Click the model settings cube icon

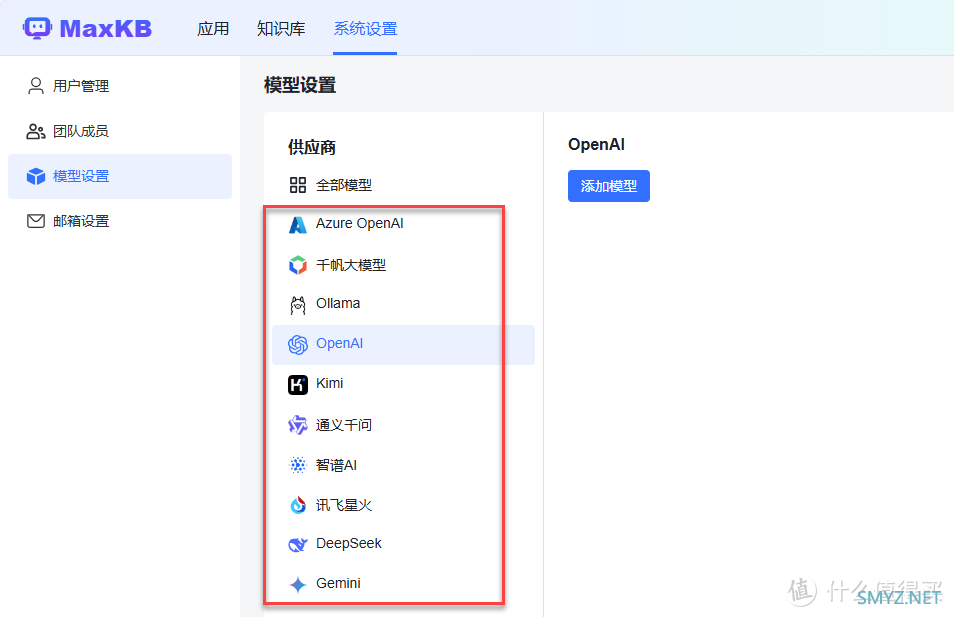(36, 176)
